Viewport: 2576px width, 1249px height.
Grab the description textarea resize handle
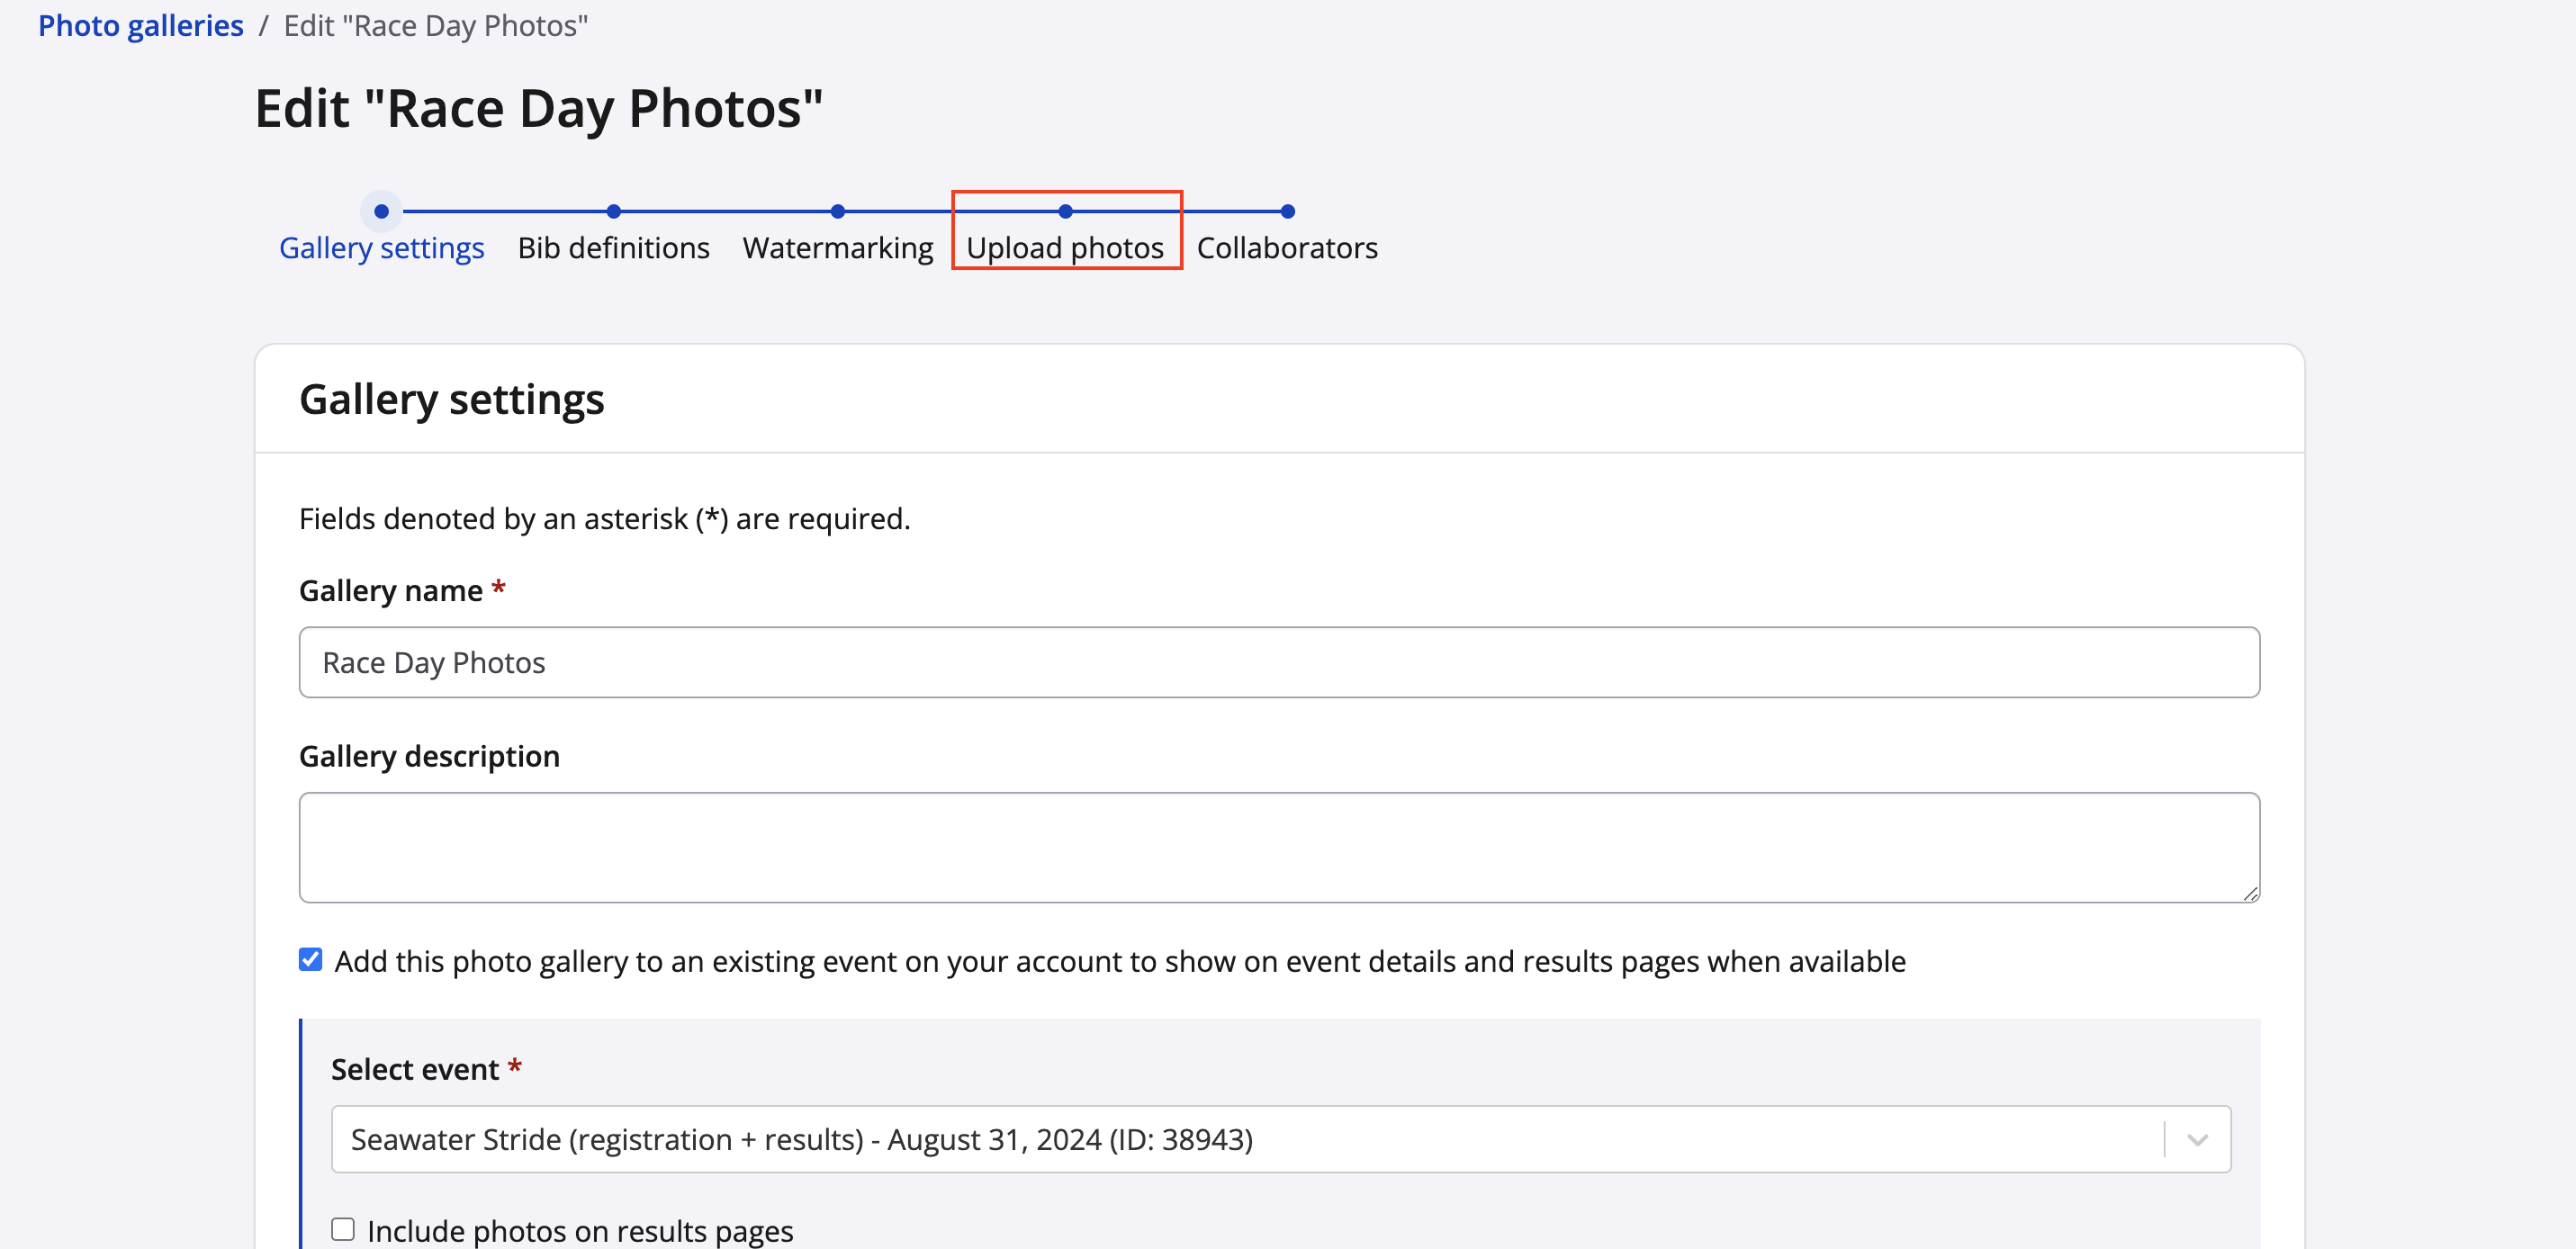pyautogui.click(x=2249, y=893)
